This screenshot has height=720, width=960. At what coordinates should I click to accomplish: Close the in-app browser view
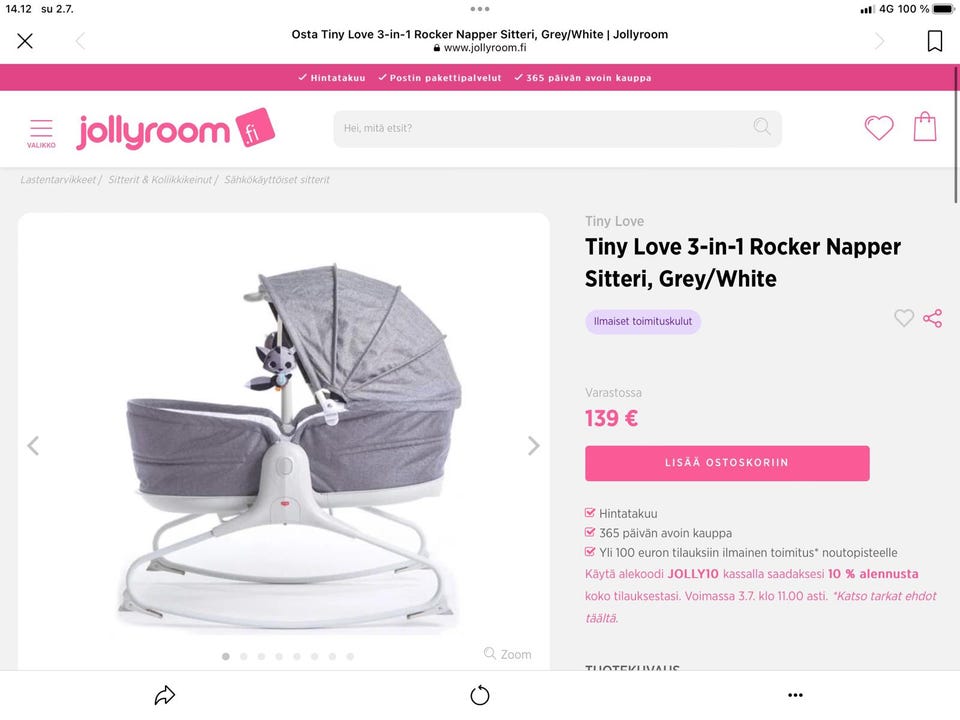pos(25,41)
